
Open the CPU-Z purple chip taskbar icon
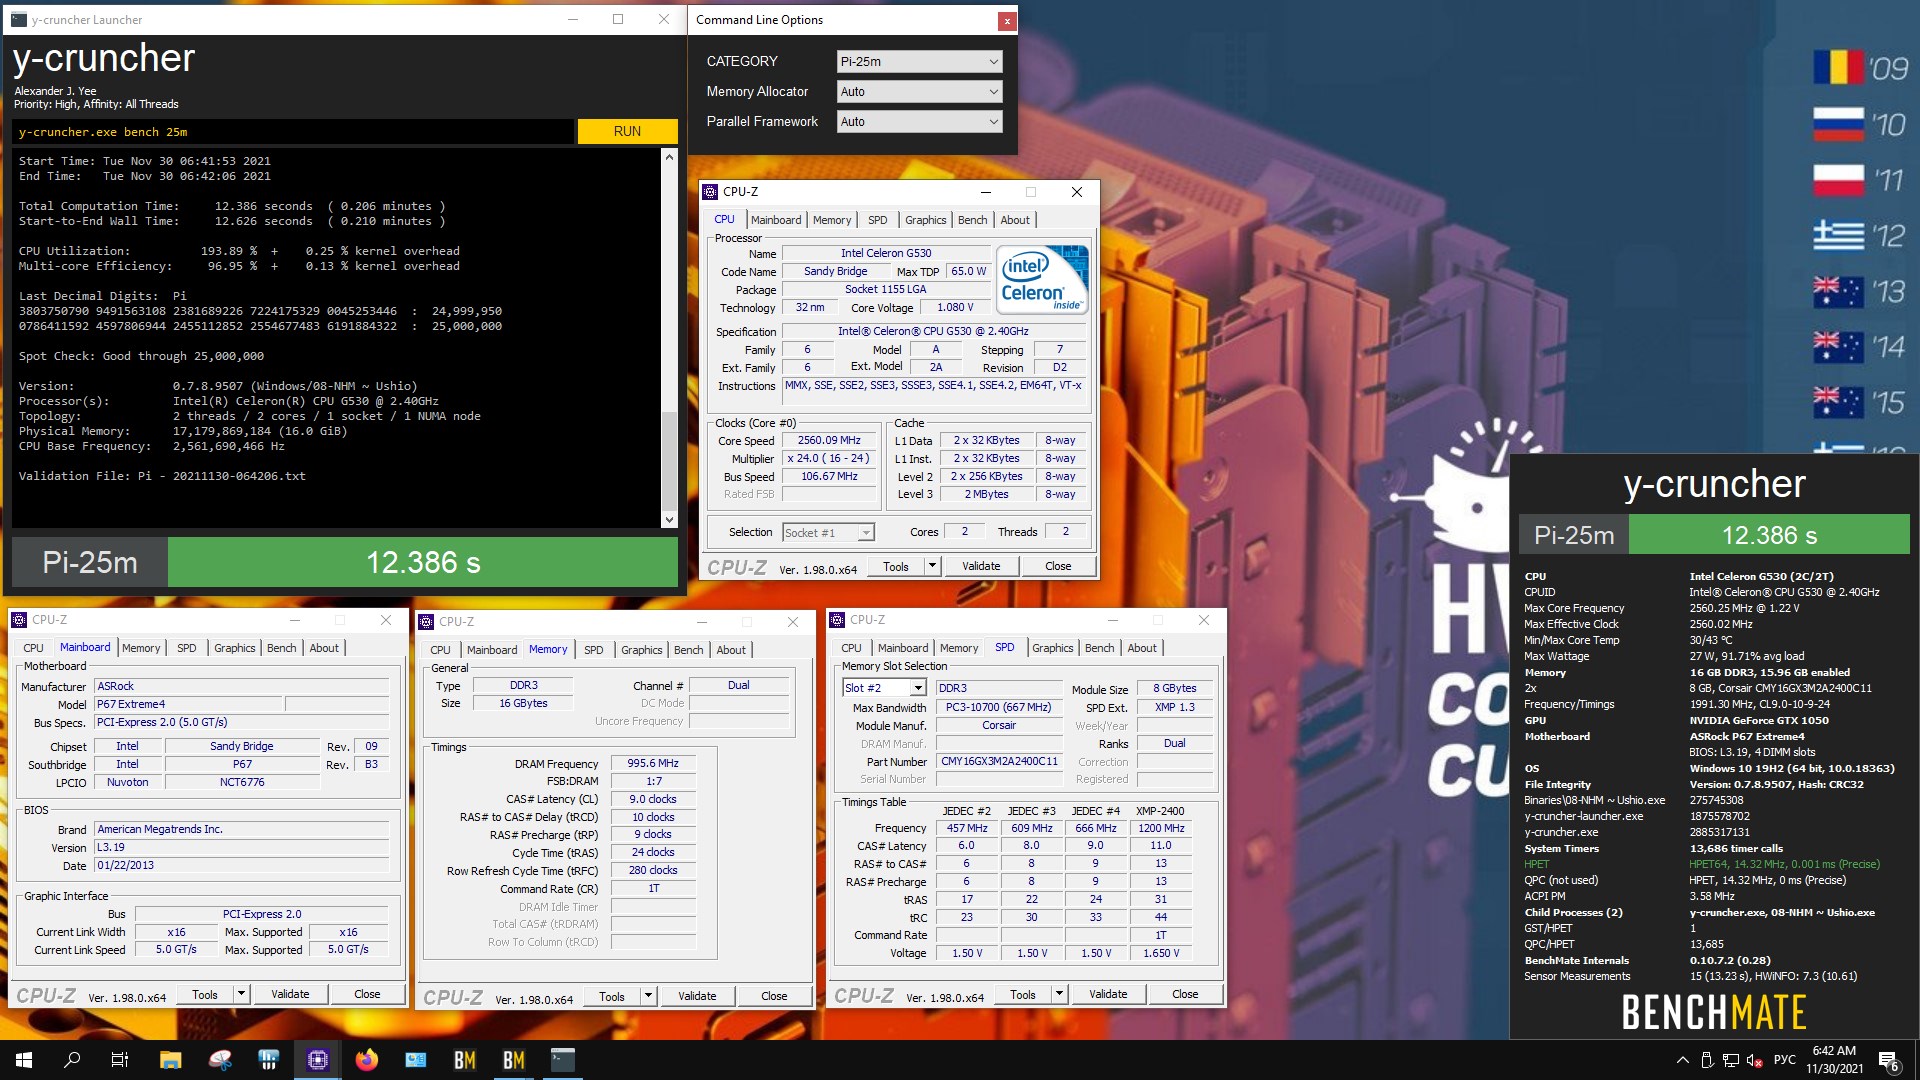(x=318, y=1060)
